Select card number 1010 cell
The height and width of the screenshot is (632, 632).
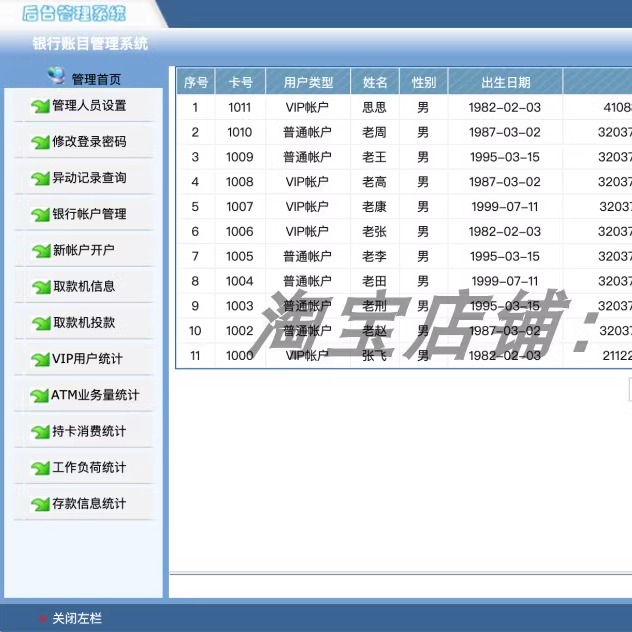click(x=240, y=132)
